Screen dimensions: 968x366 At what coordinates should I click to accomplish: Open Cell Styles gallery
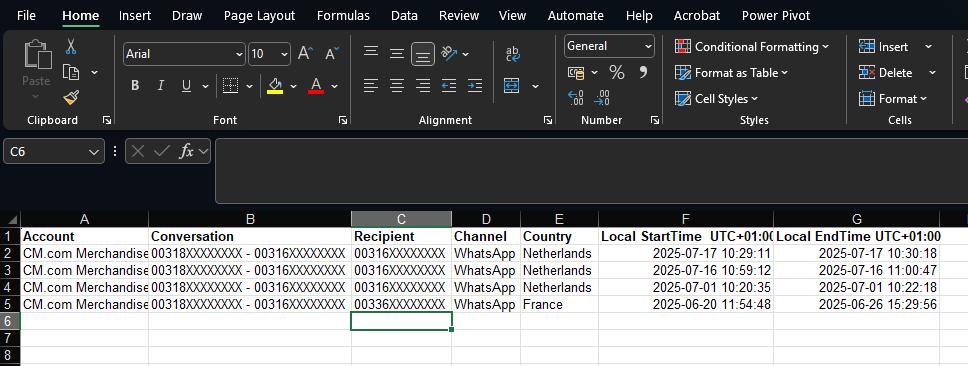[717, 99]
